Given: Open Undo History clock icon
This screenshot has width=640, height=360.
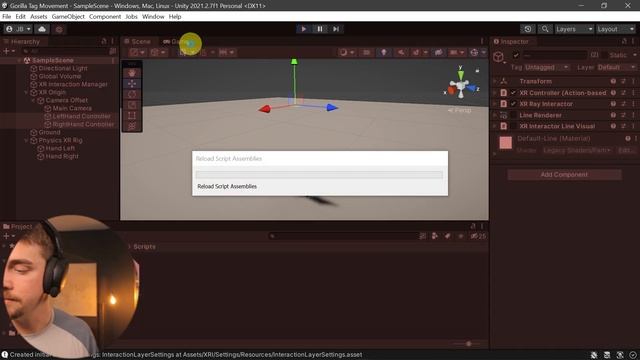Looking at the screenshot, I should pos(528,29).
